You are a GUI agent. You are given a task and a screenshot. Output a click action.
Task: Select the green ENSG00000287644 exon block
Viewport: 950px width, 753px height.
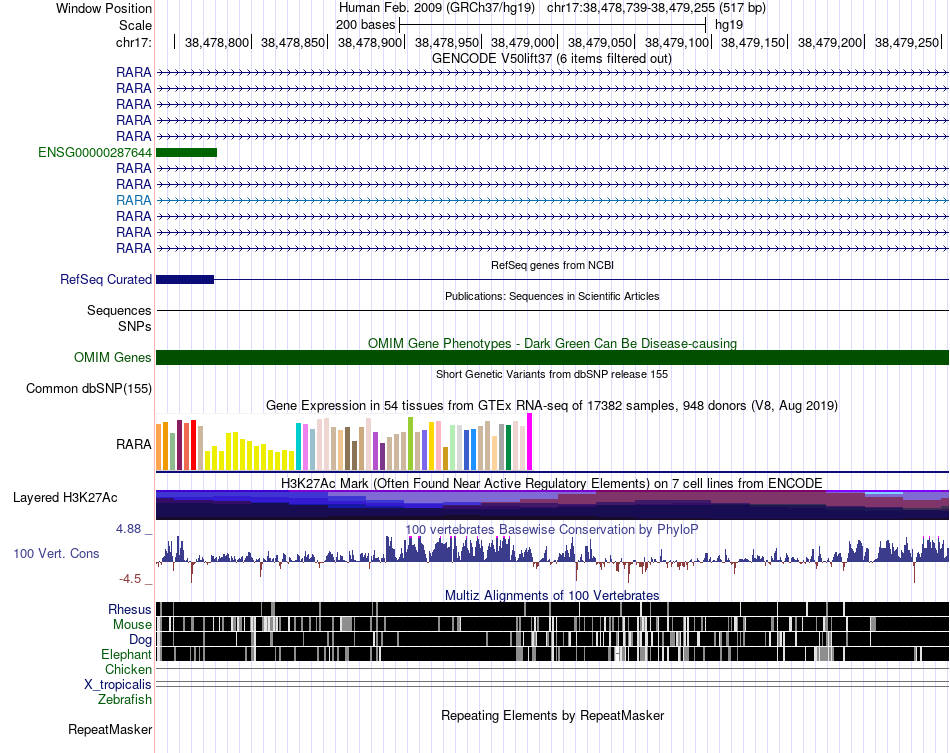tap(187, 153)
